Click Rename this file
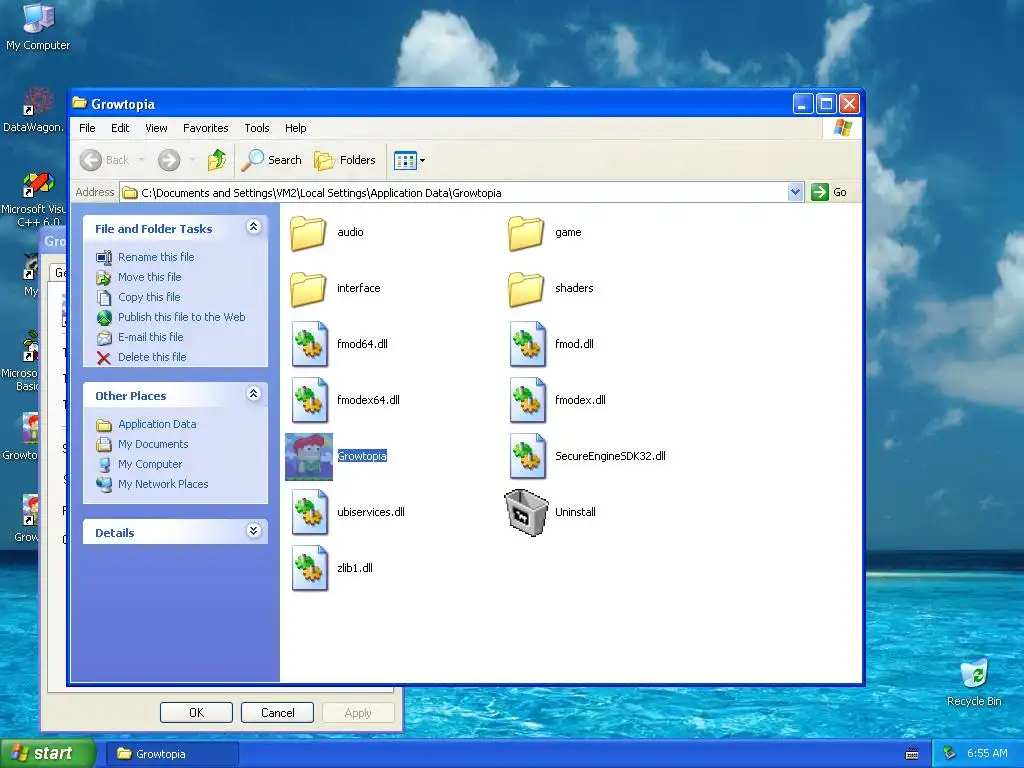 coord(156,257)
